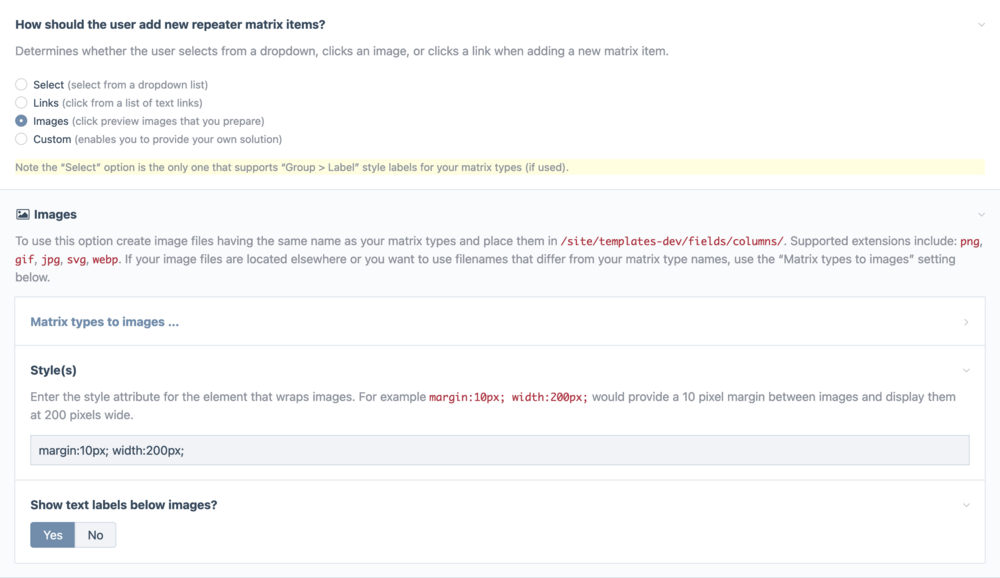
Task: Click the style attribute text field
Action: 499,450
